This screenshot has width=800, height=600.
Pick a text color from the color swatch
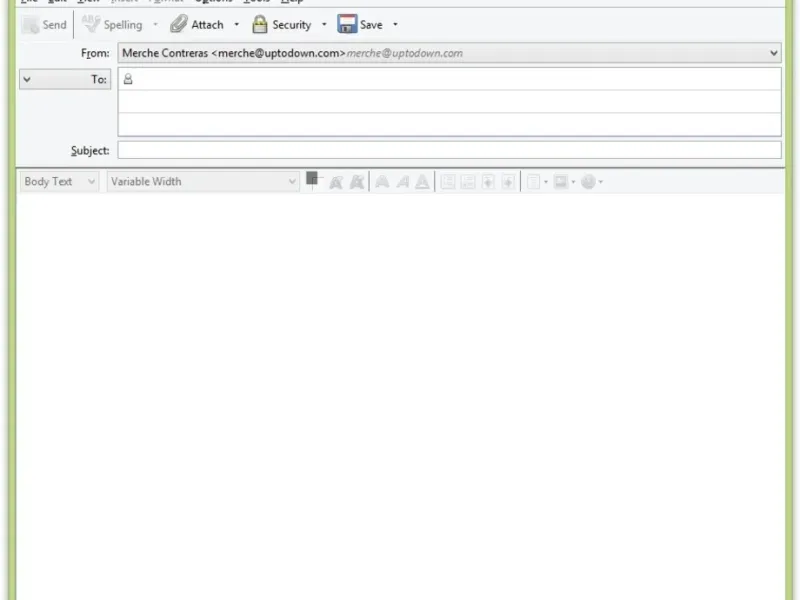point(313,180)
